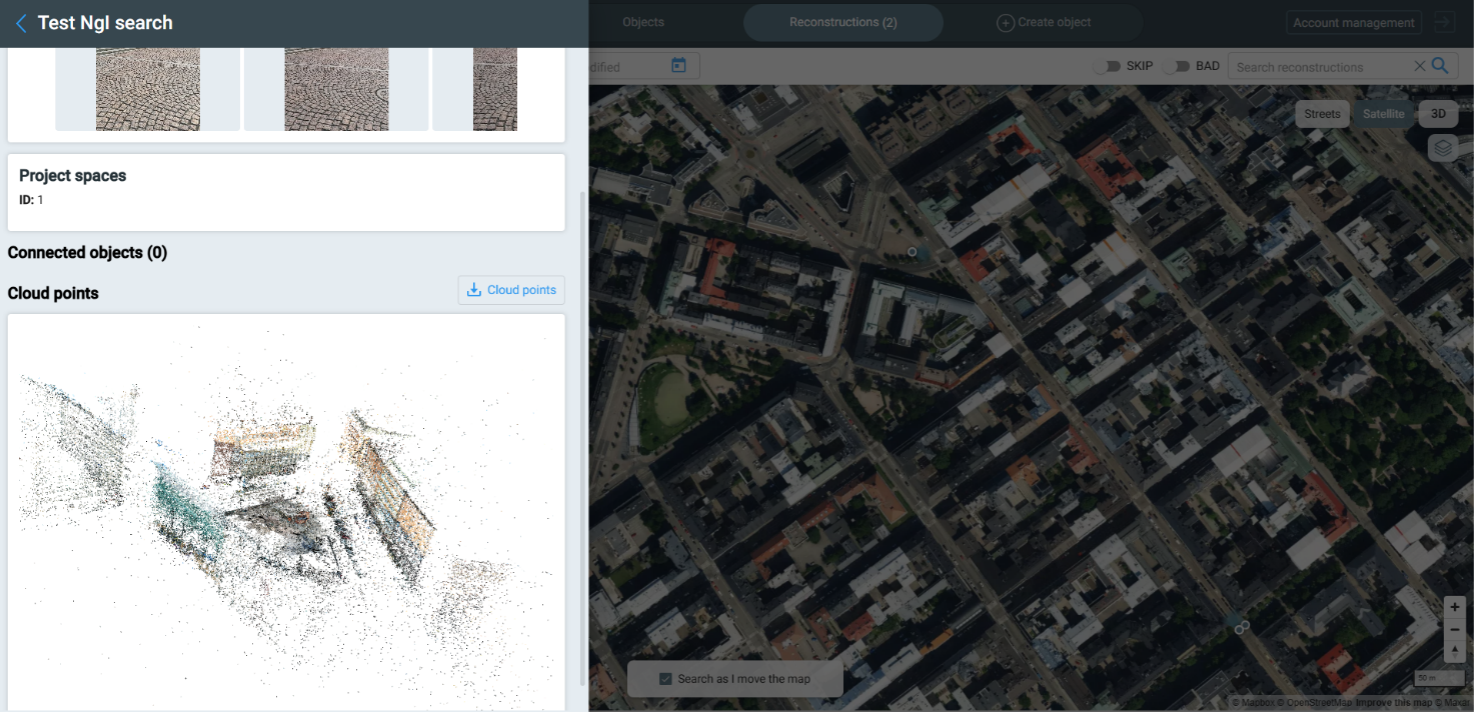
Task: Toggle the SKIP switch
Action: pos(1106,66)
